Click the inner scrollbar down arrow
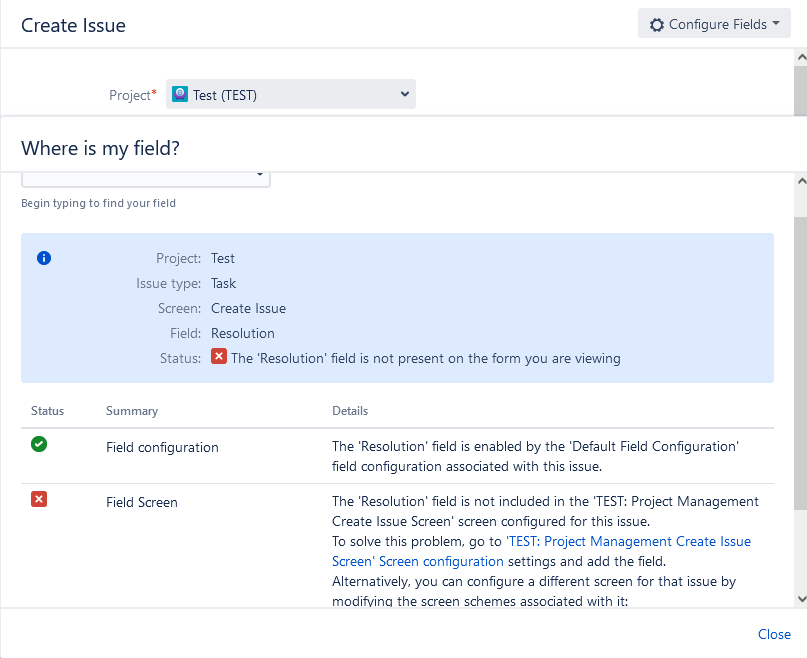Image resolution: width=807 pixels, height=658 pixels. (x=799, y=597)
